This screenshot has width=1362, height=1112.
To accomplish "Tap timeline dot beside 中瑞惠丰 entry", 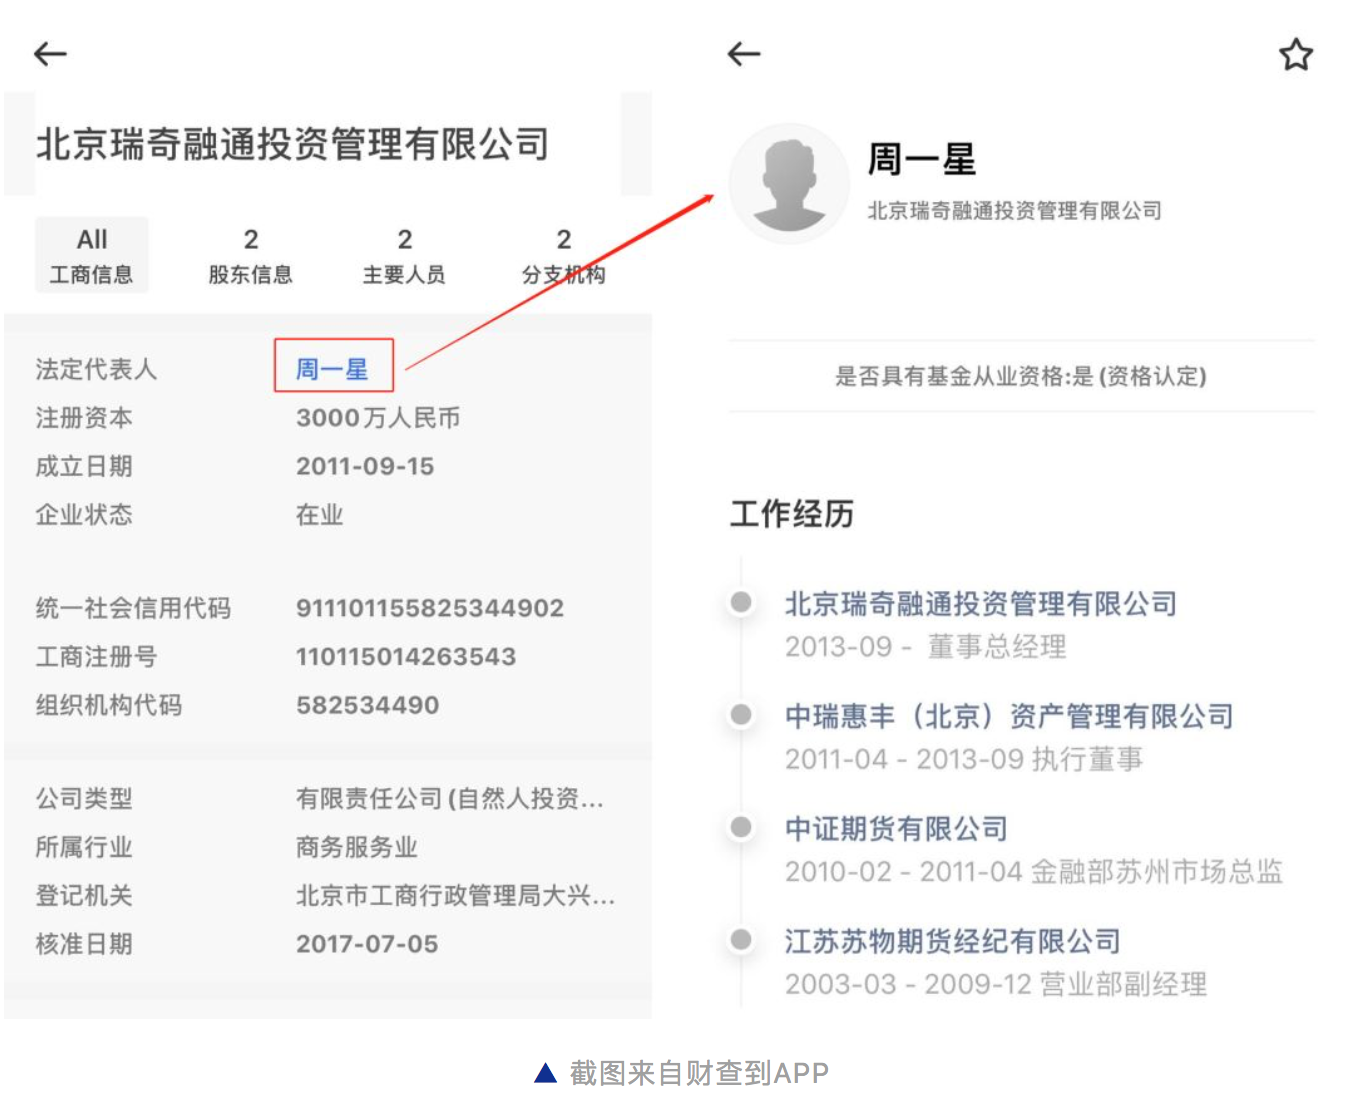I will [741, 714].
